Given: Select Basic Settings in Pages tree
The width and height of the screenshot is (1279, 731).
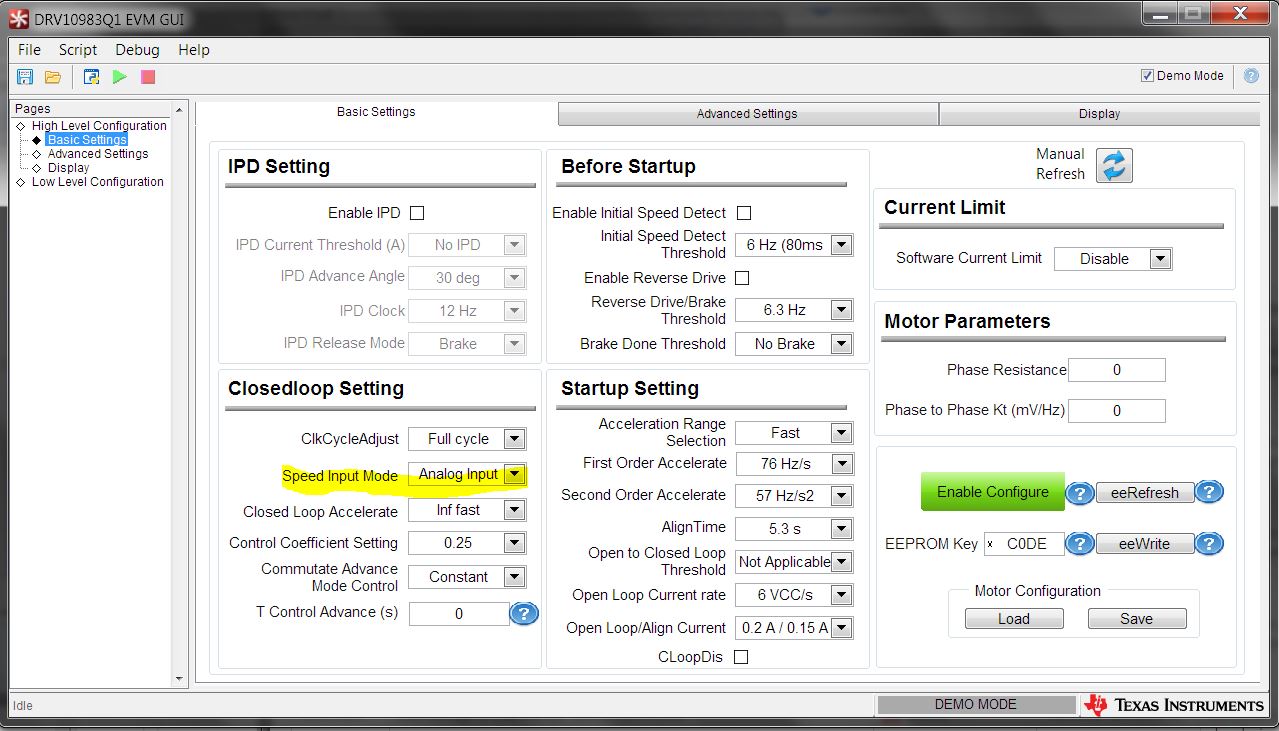Looking at the screenshot, I should 87,140.
